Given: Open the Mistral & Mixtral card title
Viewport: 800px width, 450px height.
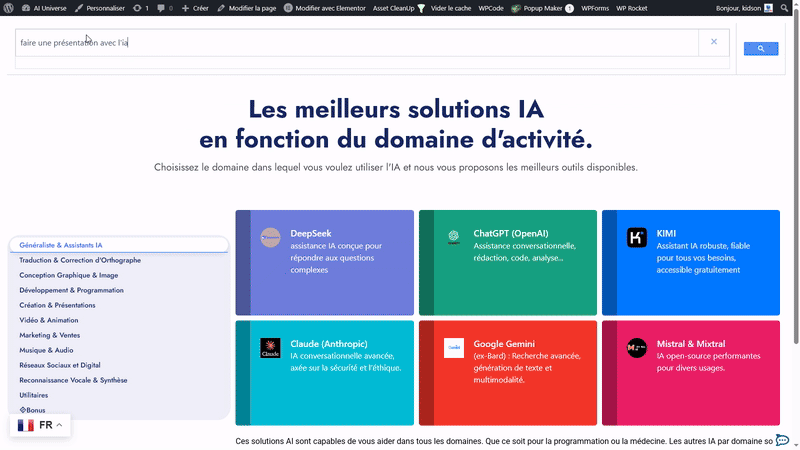Looking at the screenshot, I should click(691, 344).
